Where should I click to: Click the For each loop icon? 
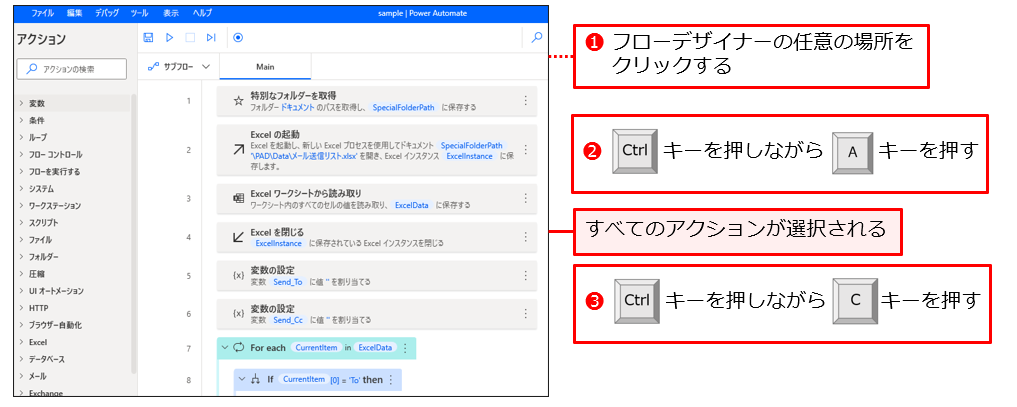[237, 347]
